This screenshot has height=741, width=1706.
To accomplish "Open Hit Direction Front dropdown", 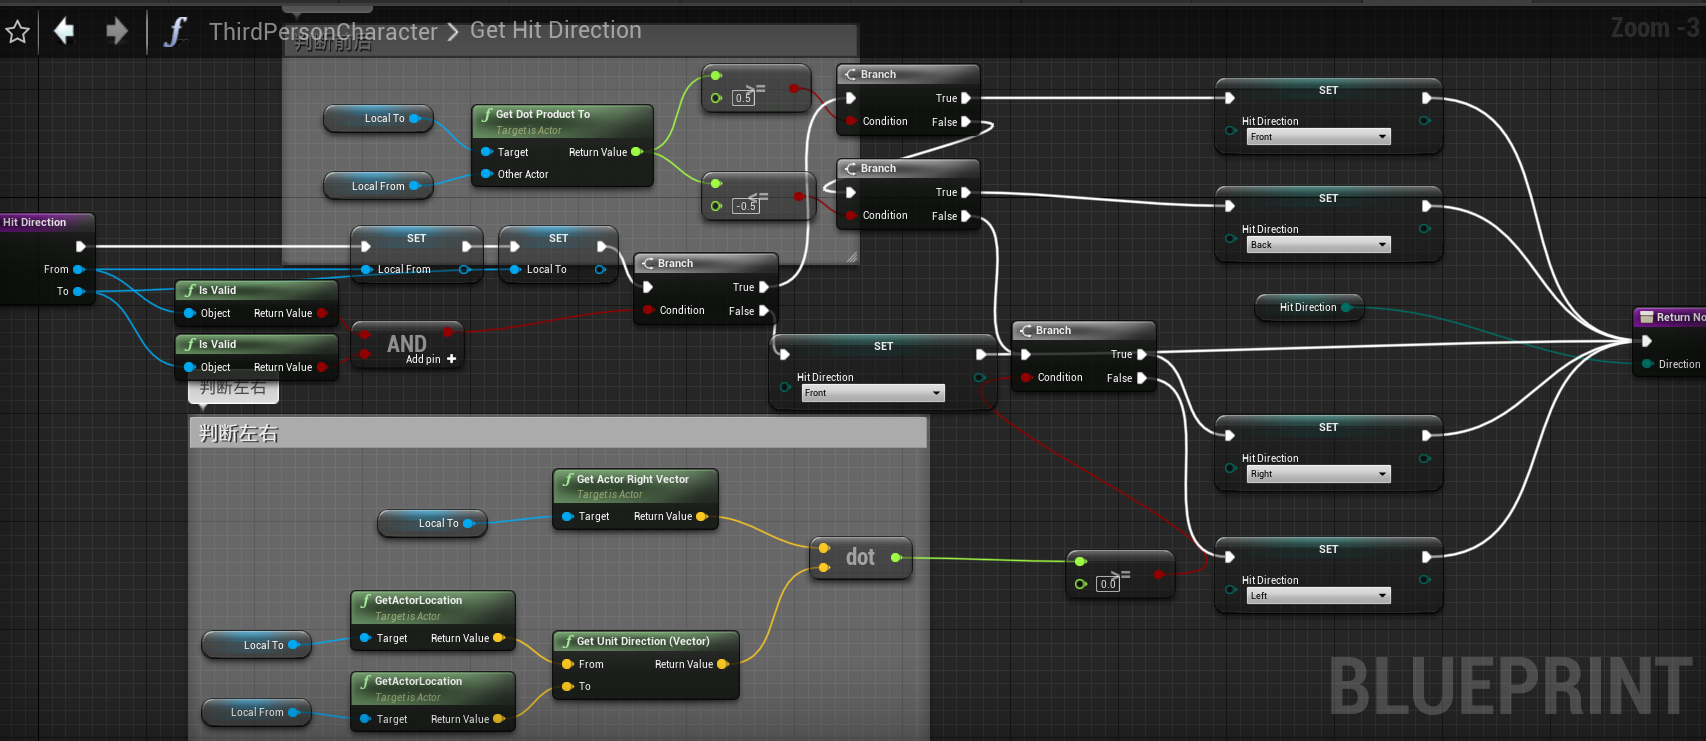I will [1318, 137].
